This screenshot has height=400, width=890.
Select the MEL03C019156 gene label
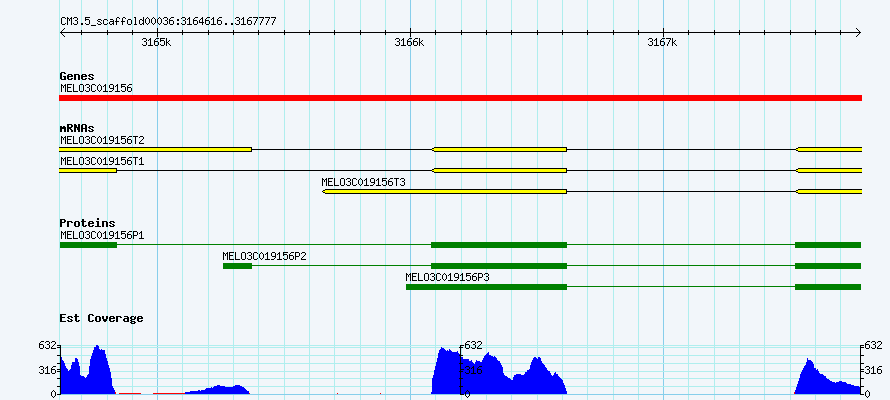point(96,88)
